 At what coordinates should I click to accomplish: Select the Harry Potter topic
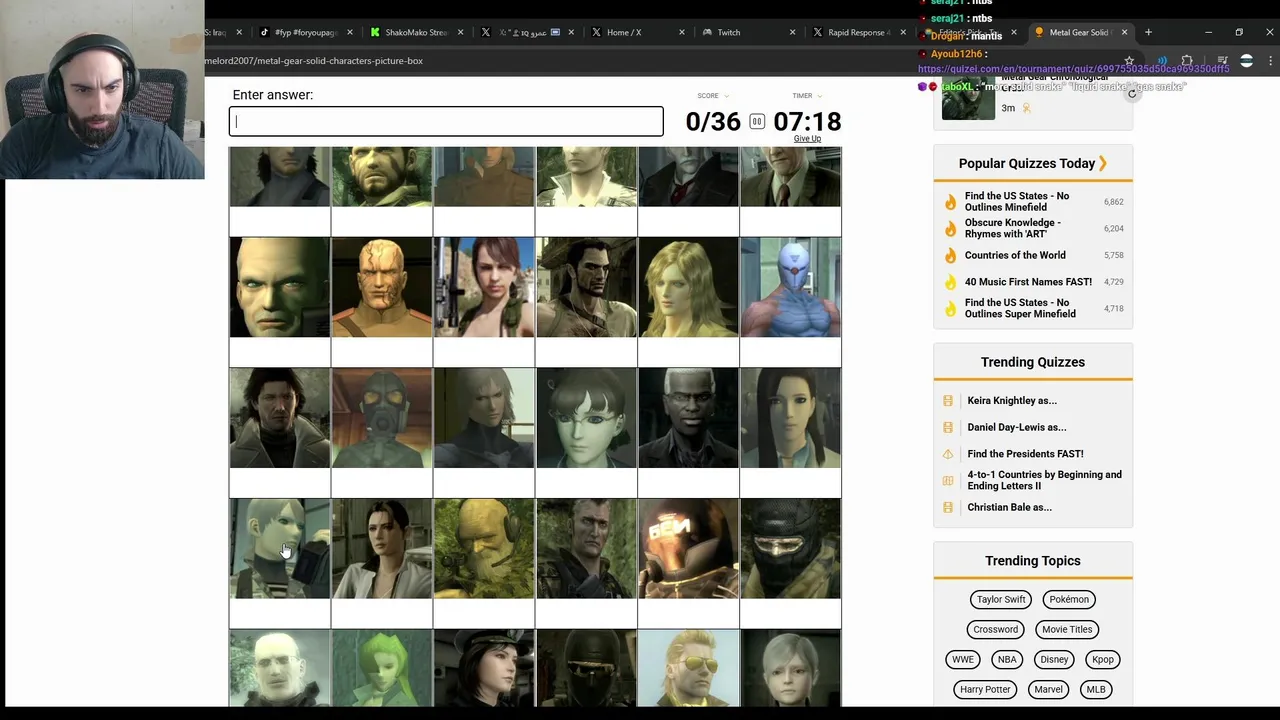(x=985, y=690)
